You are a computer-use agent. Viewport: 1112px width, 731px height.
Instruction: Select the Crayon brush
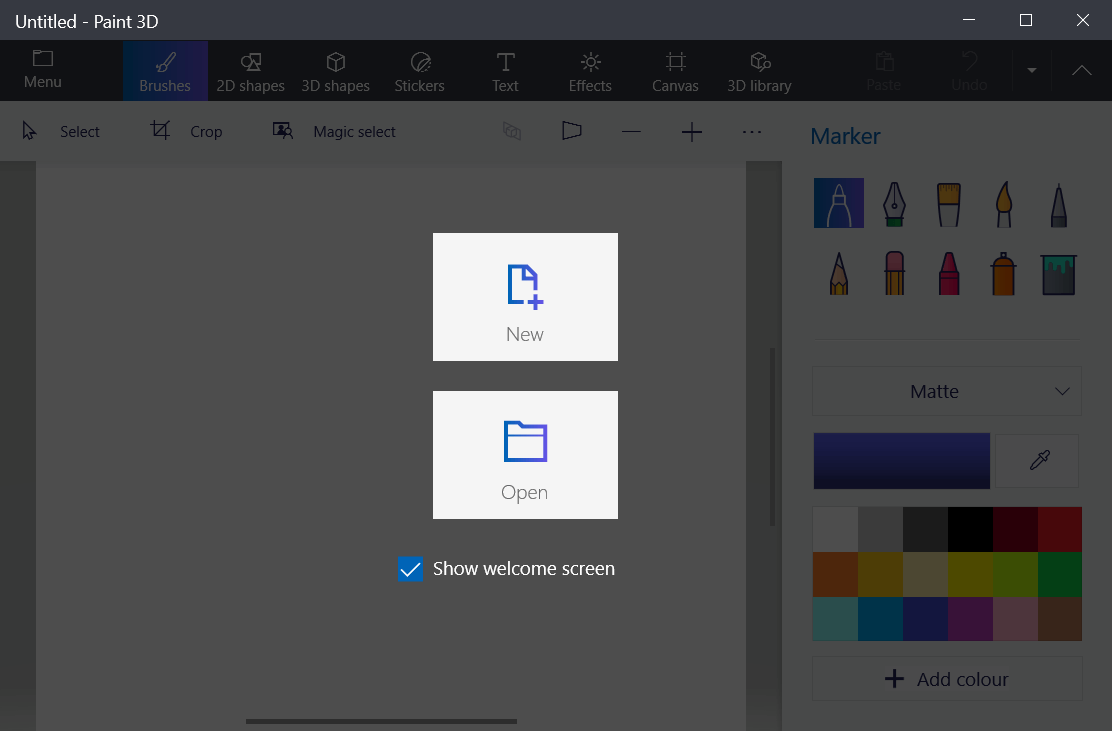click(948, 273)
